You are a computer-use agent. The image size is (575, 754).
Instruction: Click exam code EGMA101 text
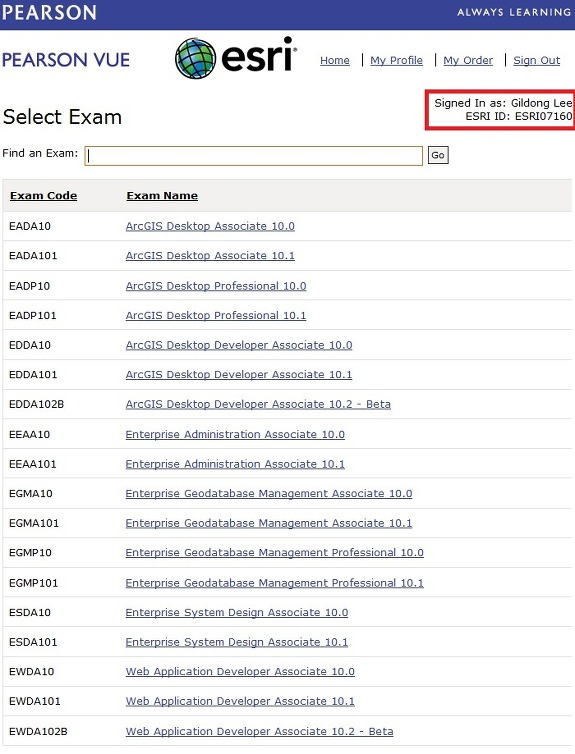tap(34, 523)
